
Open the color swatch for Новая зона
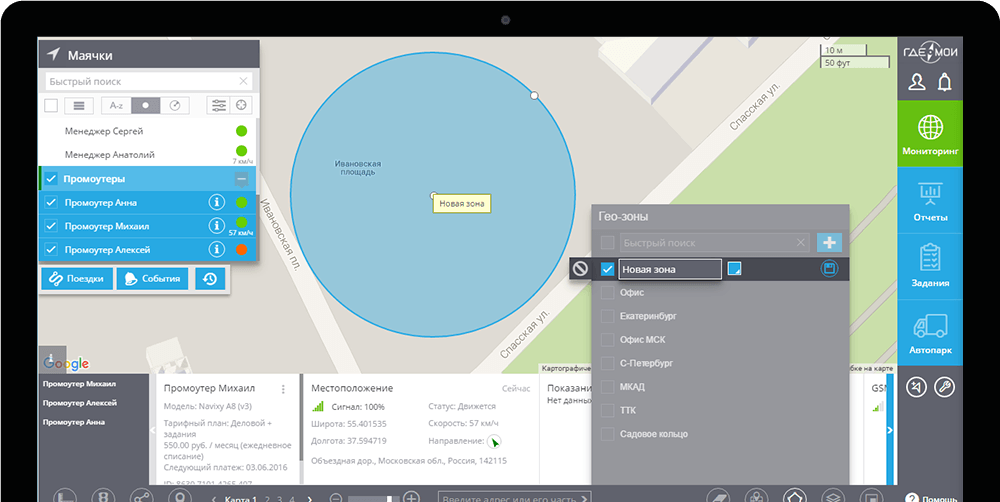coord(734,268)
